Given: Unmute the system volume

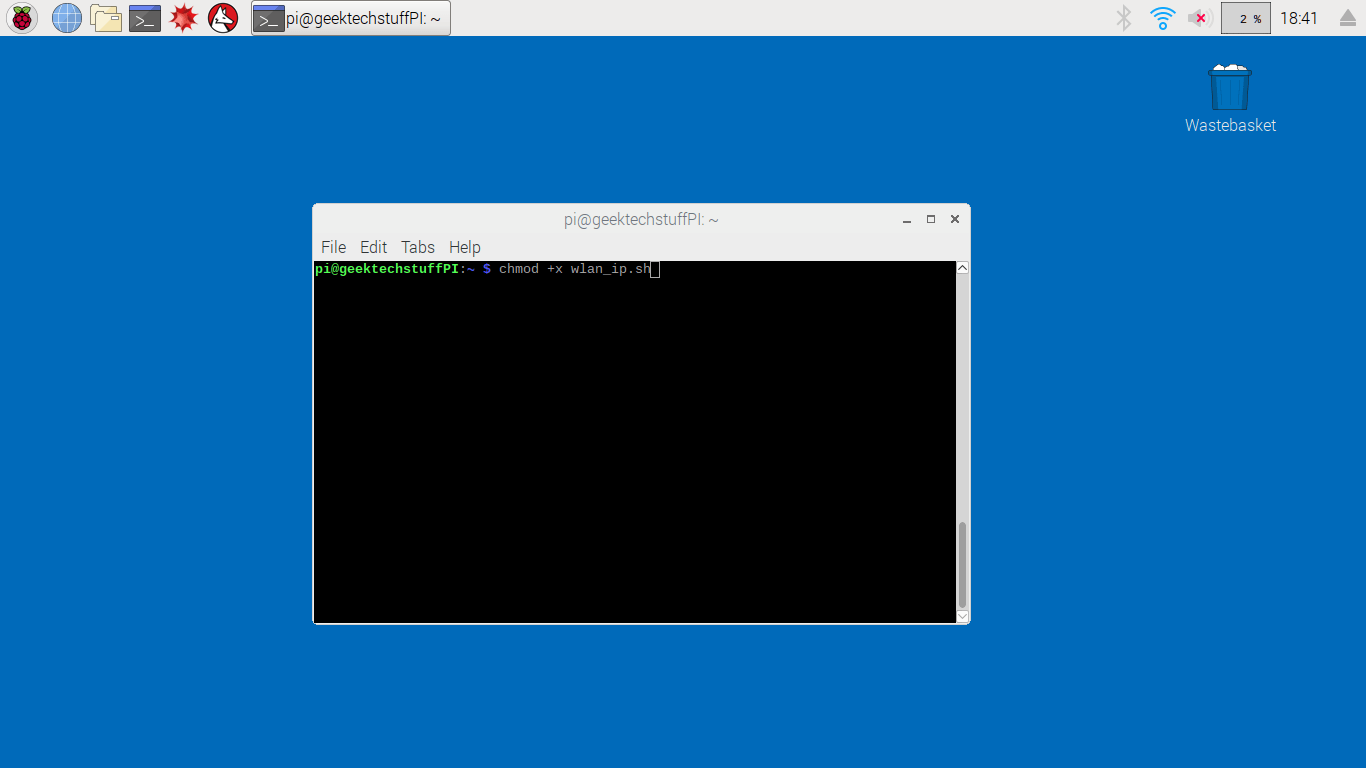Looking at the screenshot, I should tap(1198, 17).
